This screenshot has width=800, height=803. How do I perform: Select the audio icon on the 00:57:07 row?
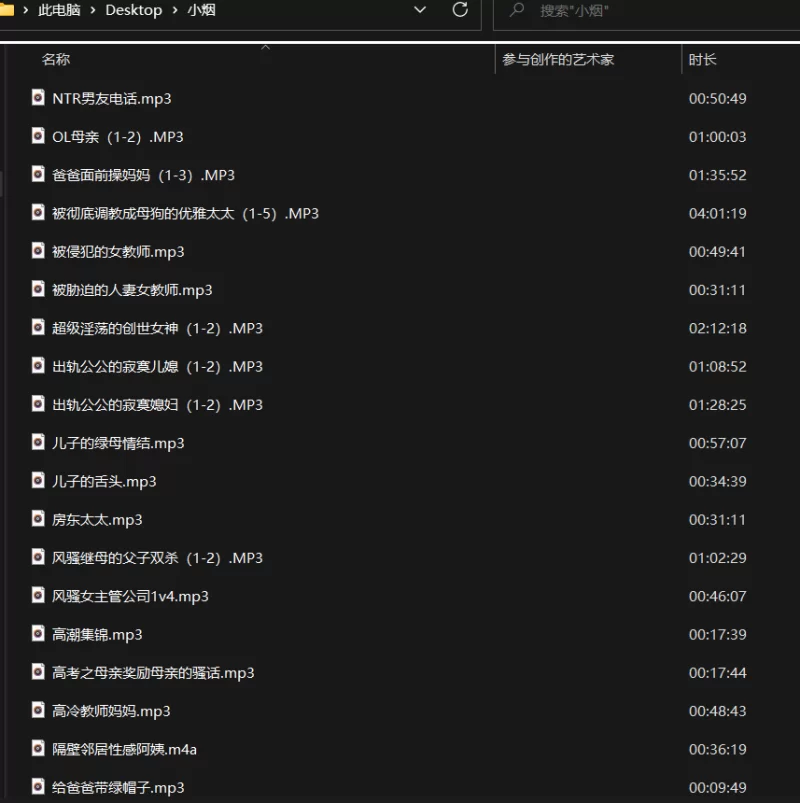coord(38,442)
